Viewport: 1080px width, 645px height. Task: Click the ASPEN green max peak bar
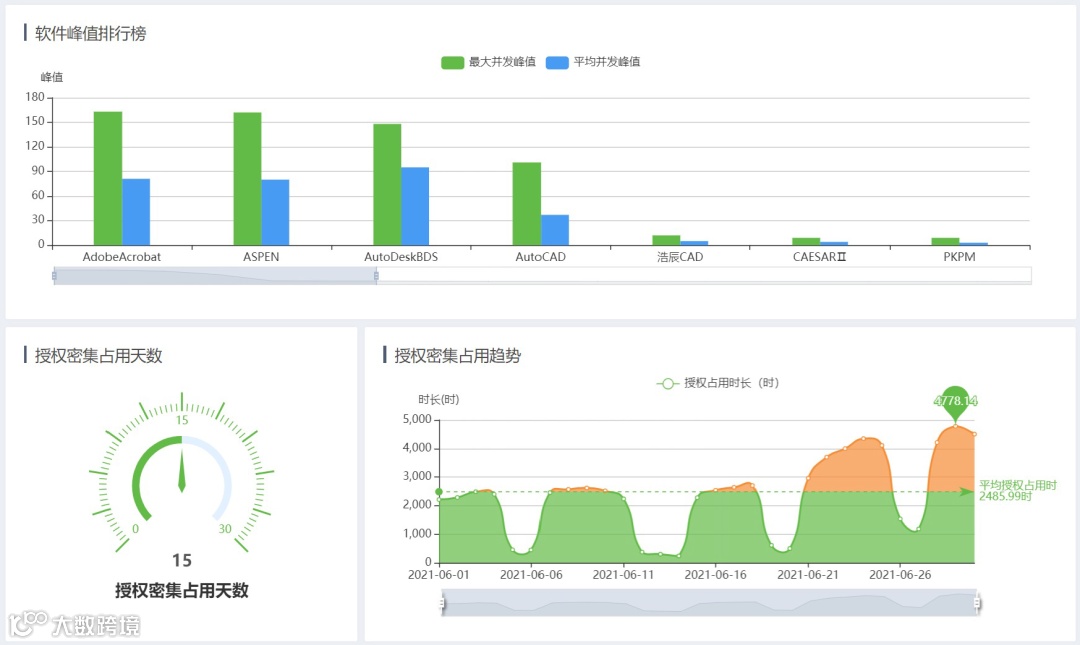(x=247, y=178)
